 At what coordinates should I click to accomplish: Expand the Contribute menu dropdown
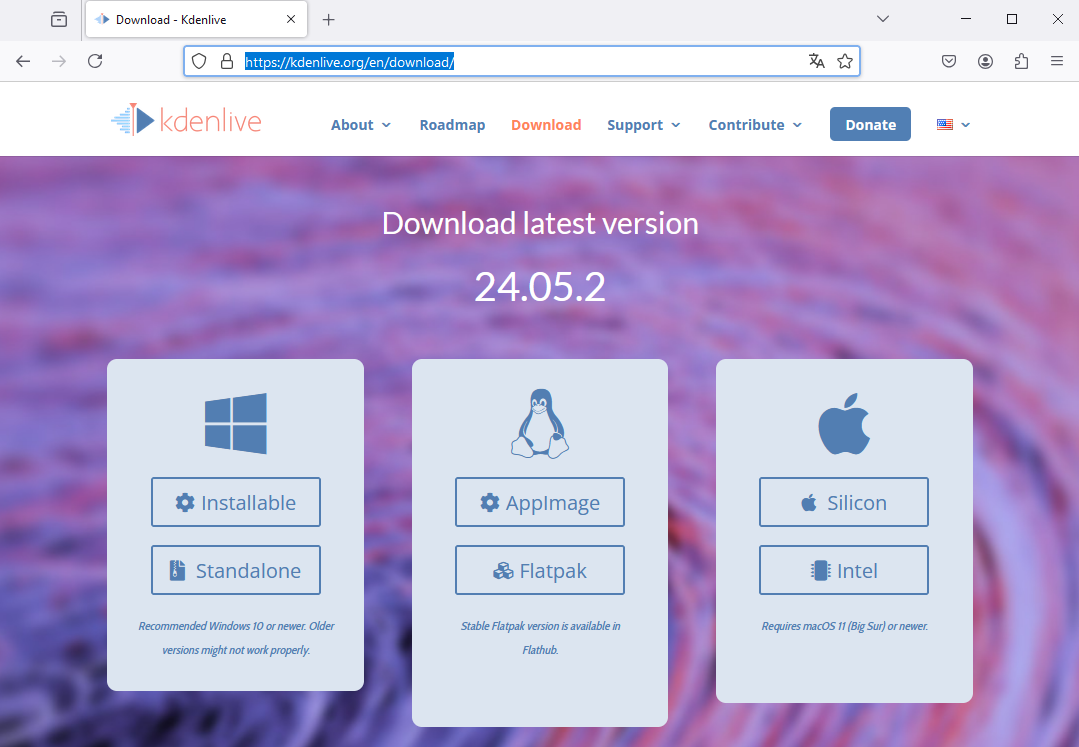click(x=798, y=125)
